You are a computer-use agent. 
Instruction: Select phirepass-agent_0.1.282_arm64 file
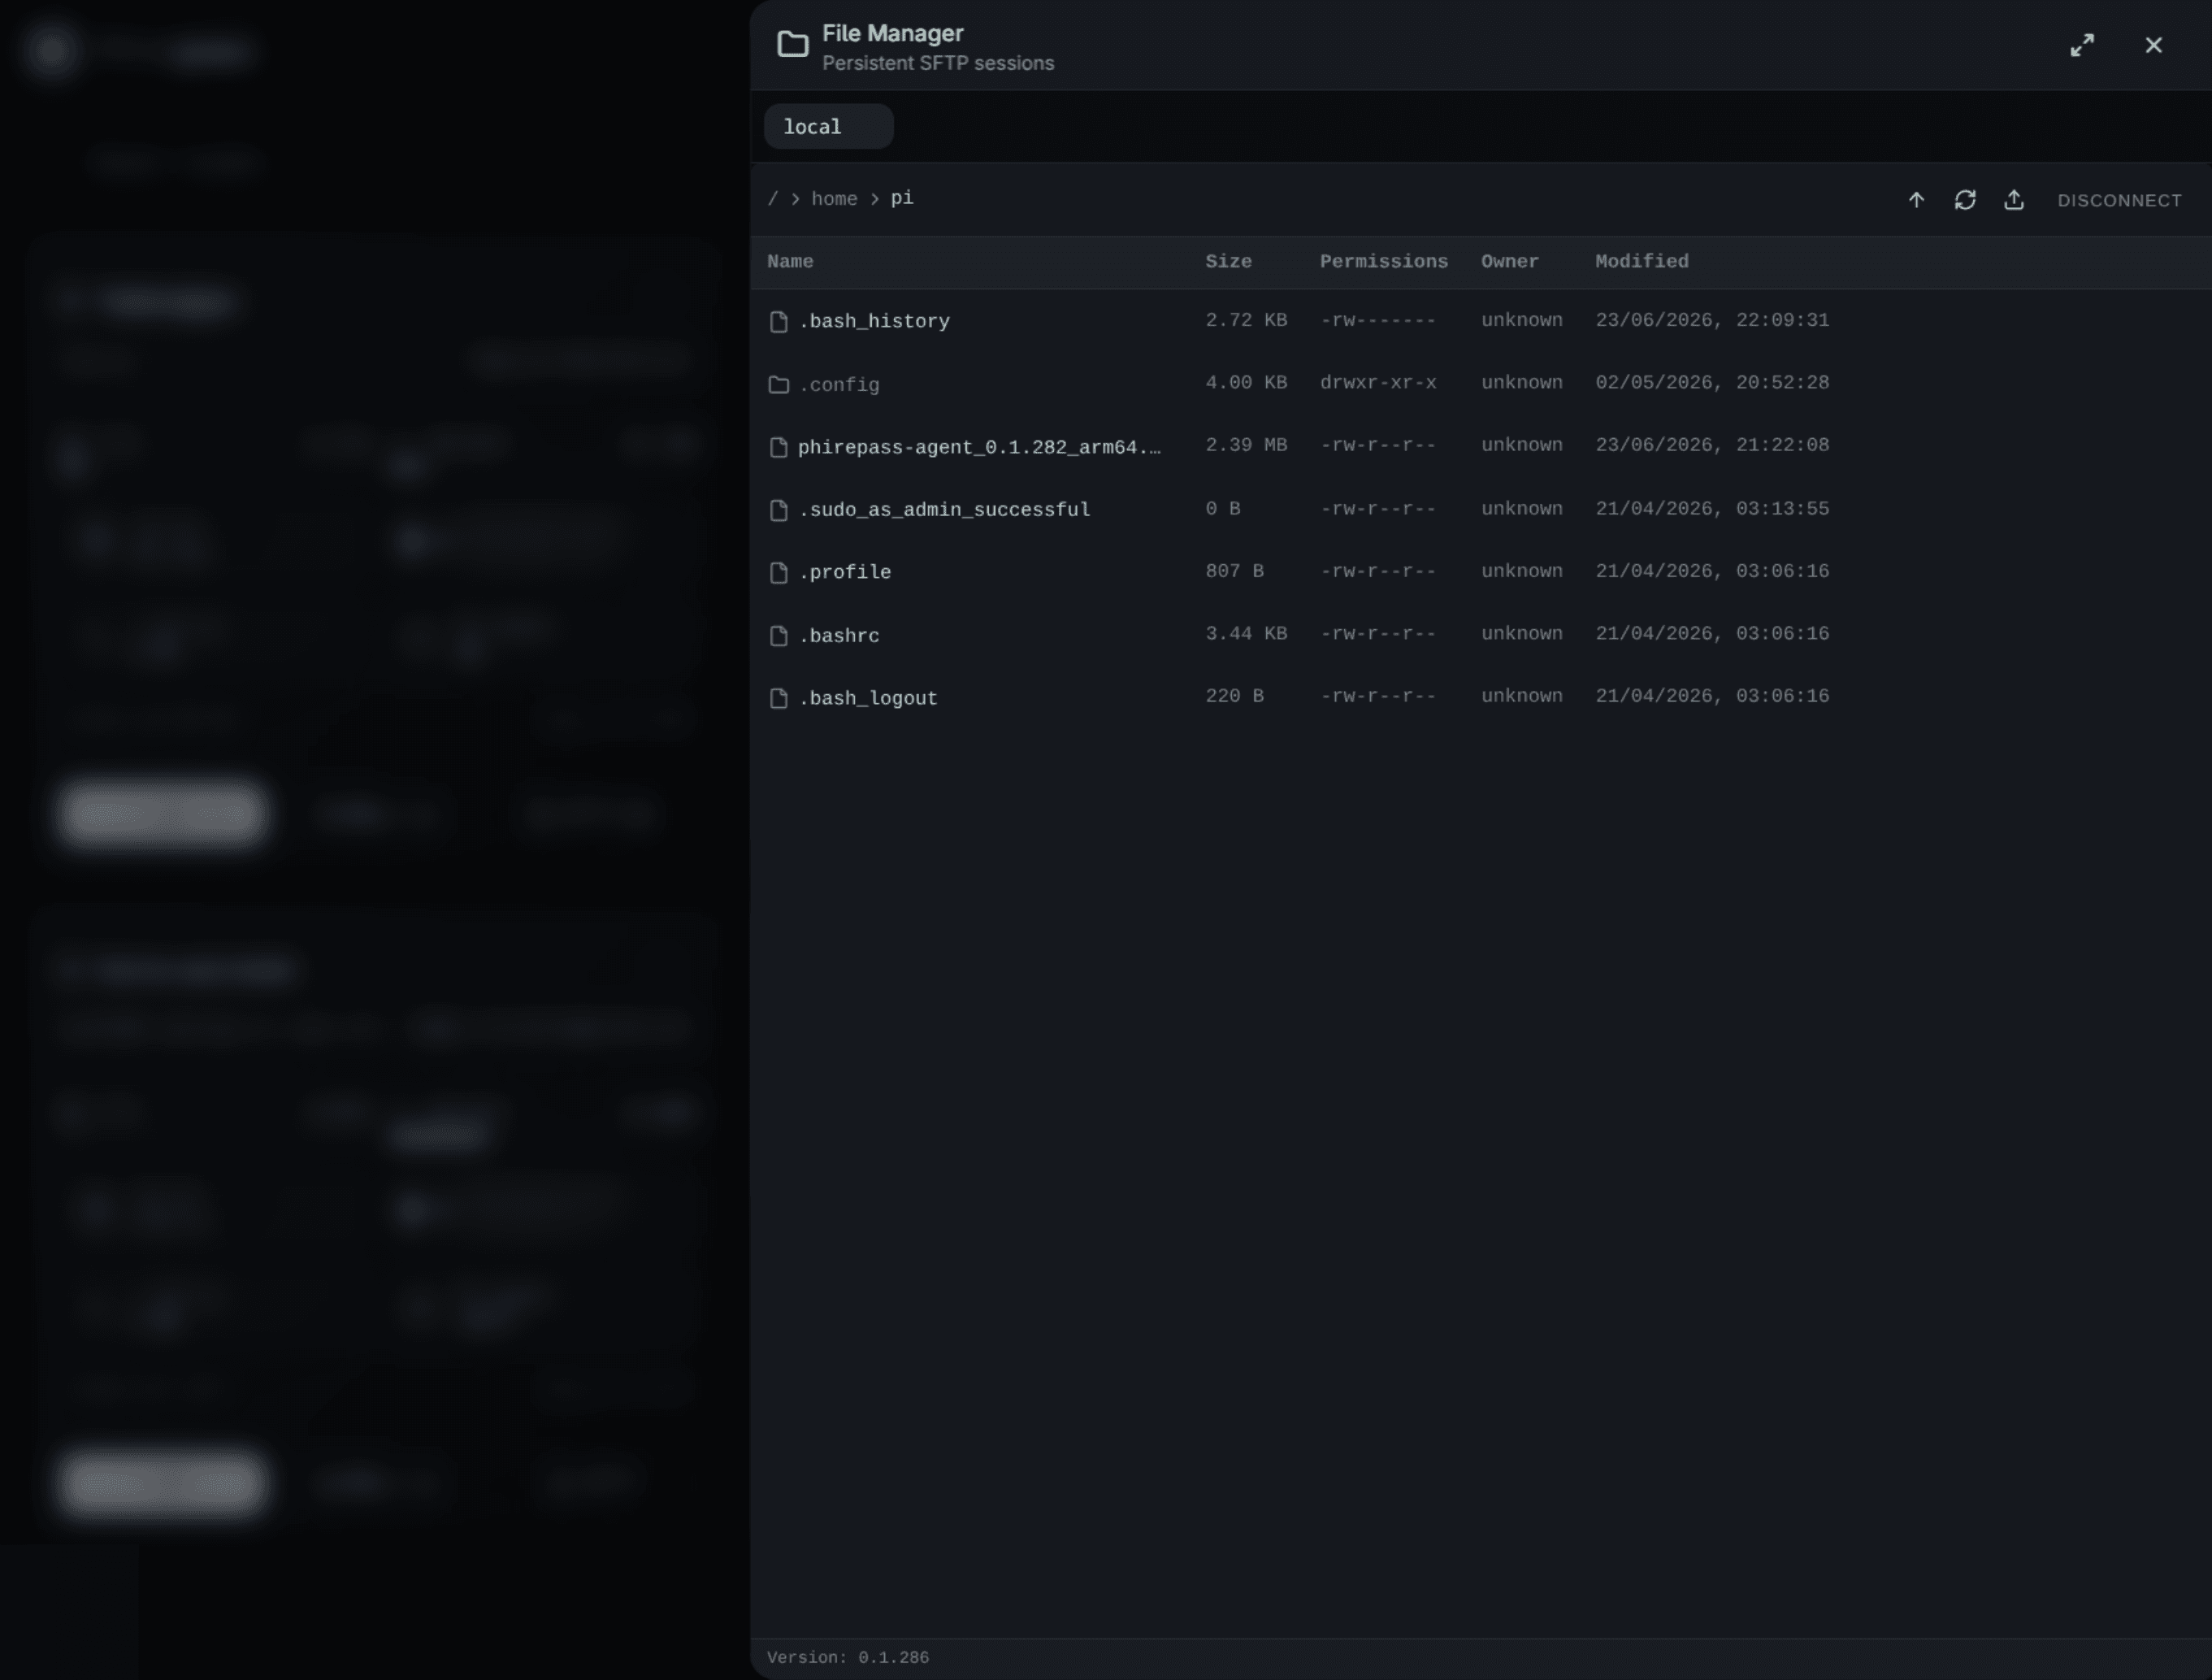980,447
